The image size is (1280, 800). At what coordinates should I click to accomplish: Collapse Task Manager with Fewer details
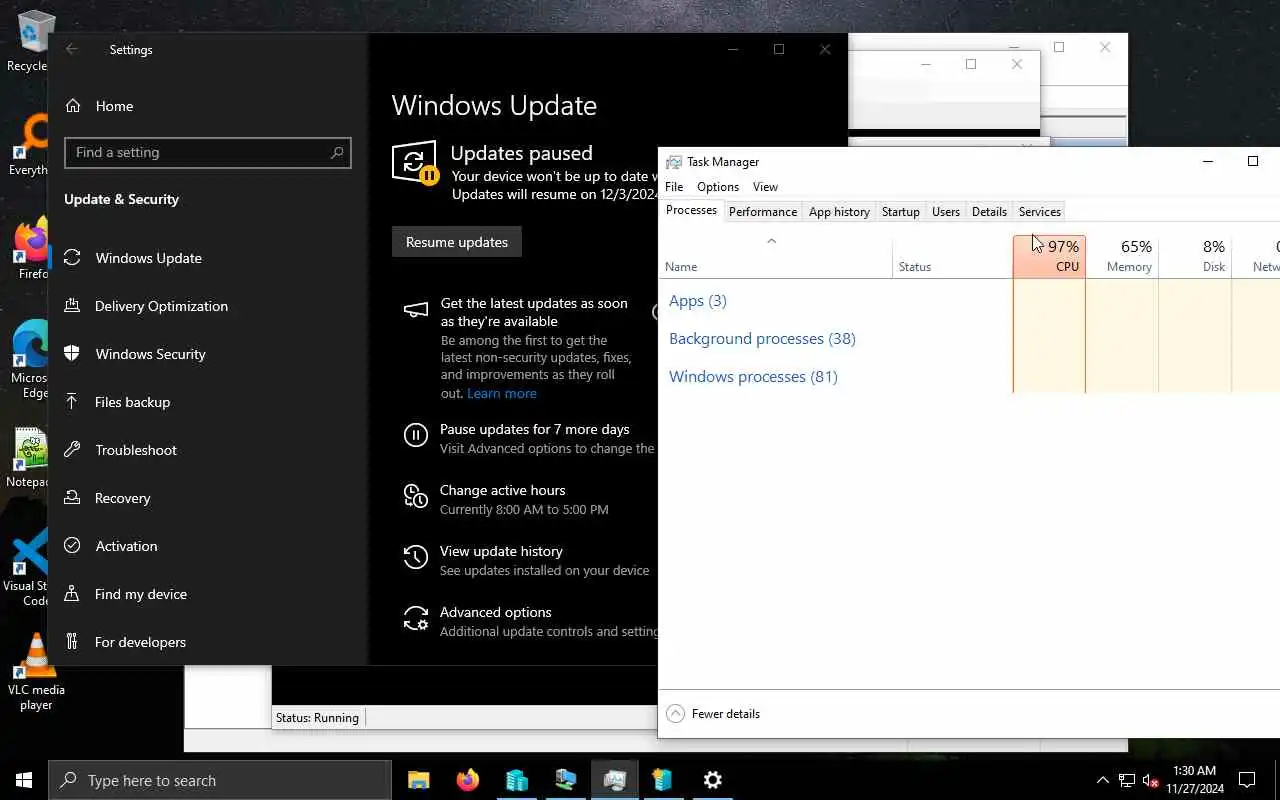pos(714,714)
